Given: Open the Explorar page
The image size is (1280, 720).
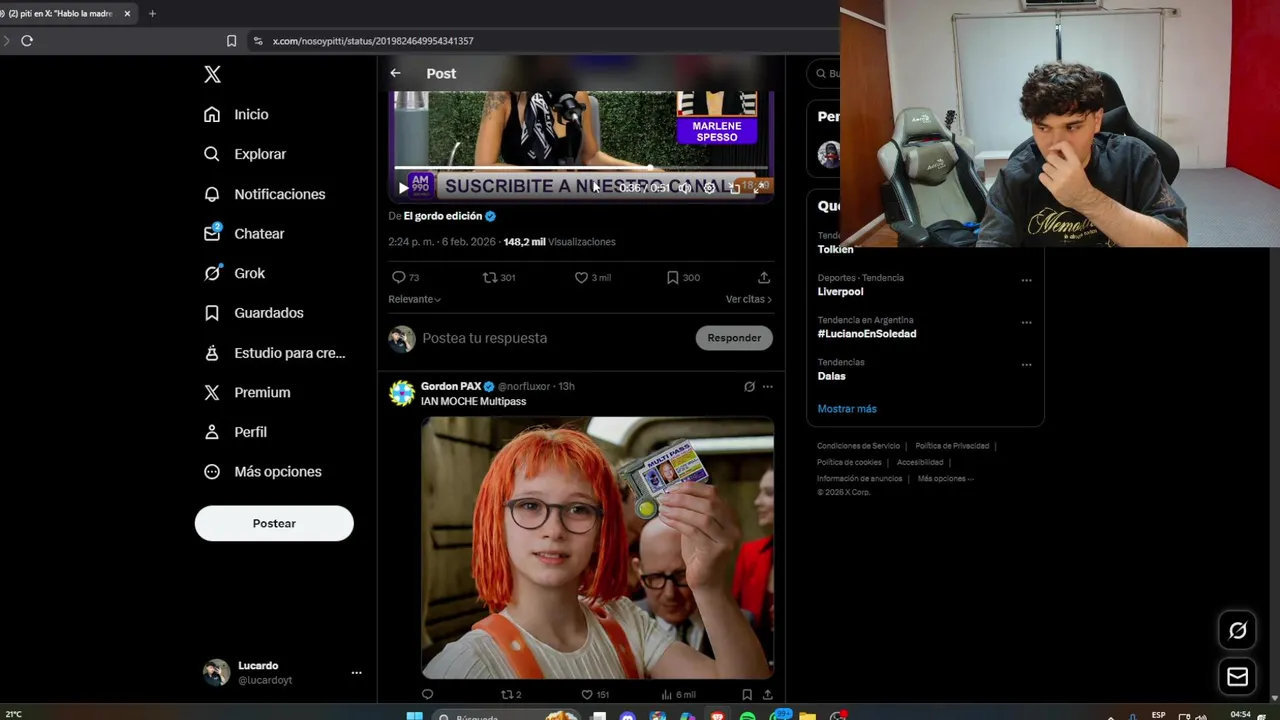Looking at the screenshot, I should (x=245, y=154).
